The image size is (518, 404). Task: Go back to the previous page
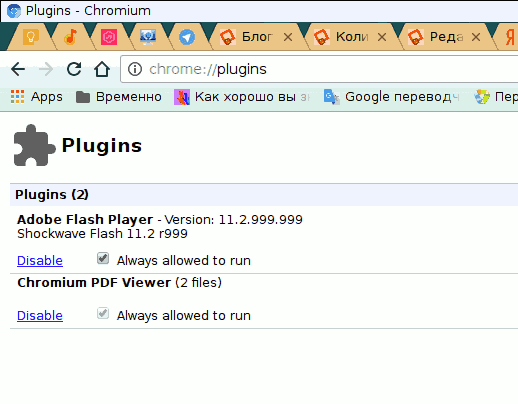point(18,69)
